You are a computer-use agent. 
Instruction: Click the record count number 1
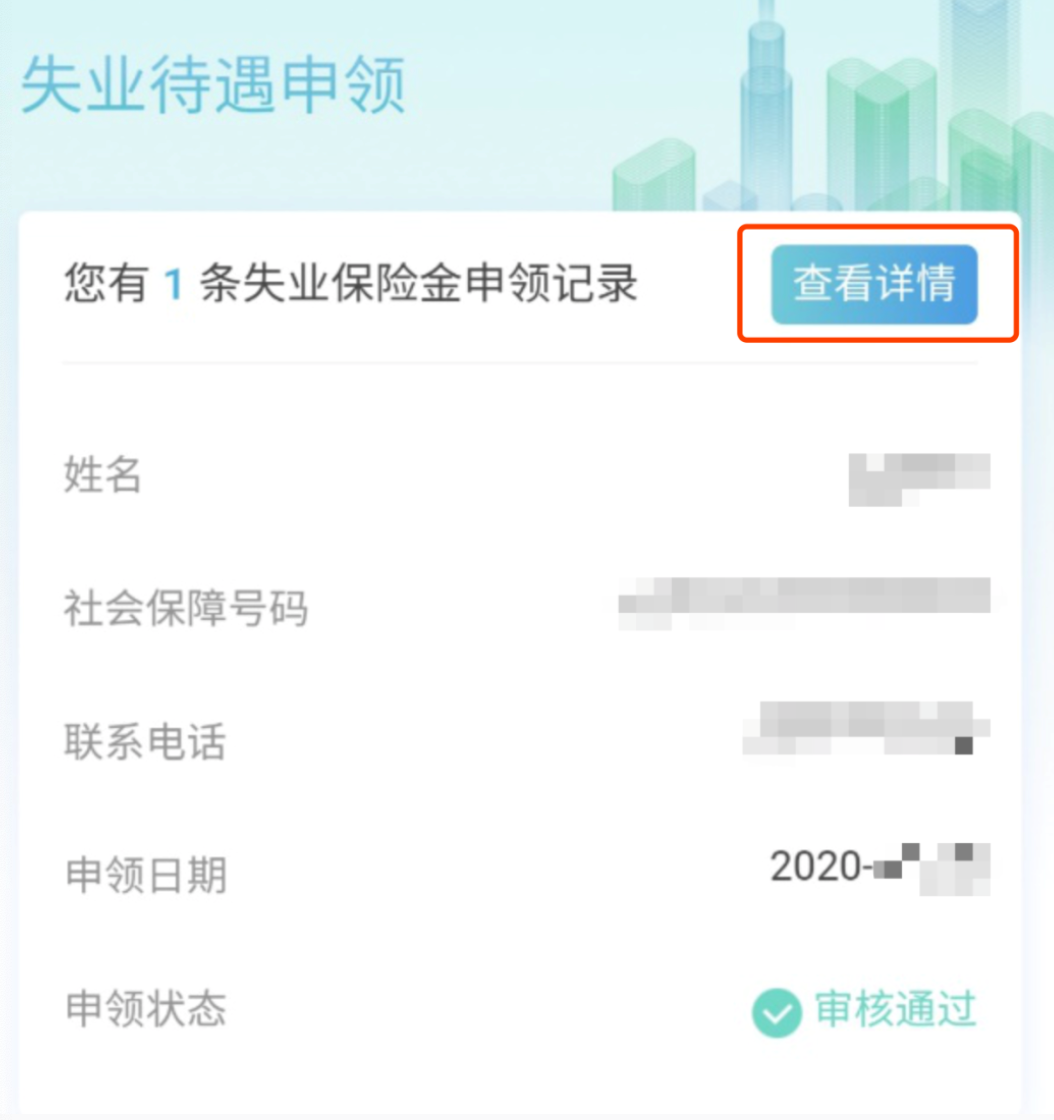click(x=173, y=284)
